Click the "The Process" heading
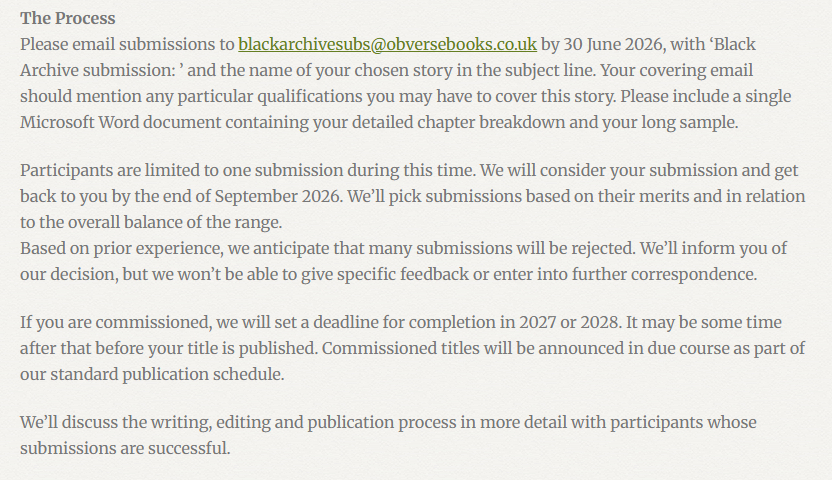832x480 pixels. coord(68,19)
